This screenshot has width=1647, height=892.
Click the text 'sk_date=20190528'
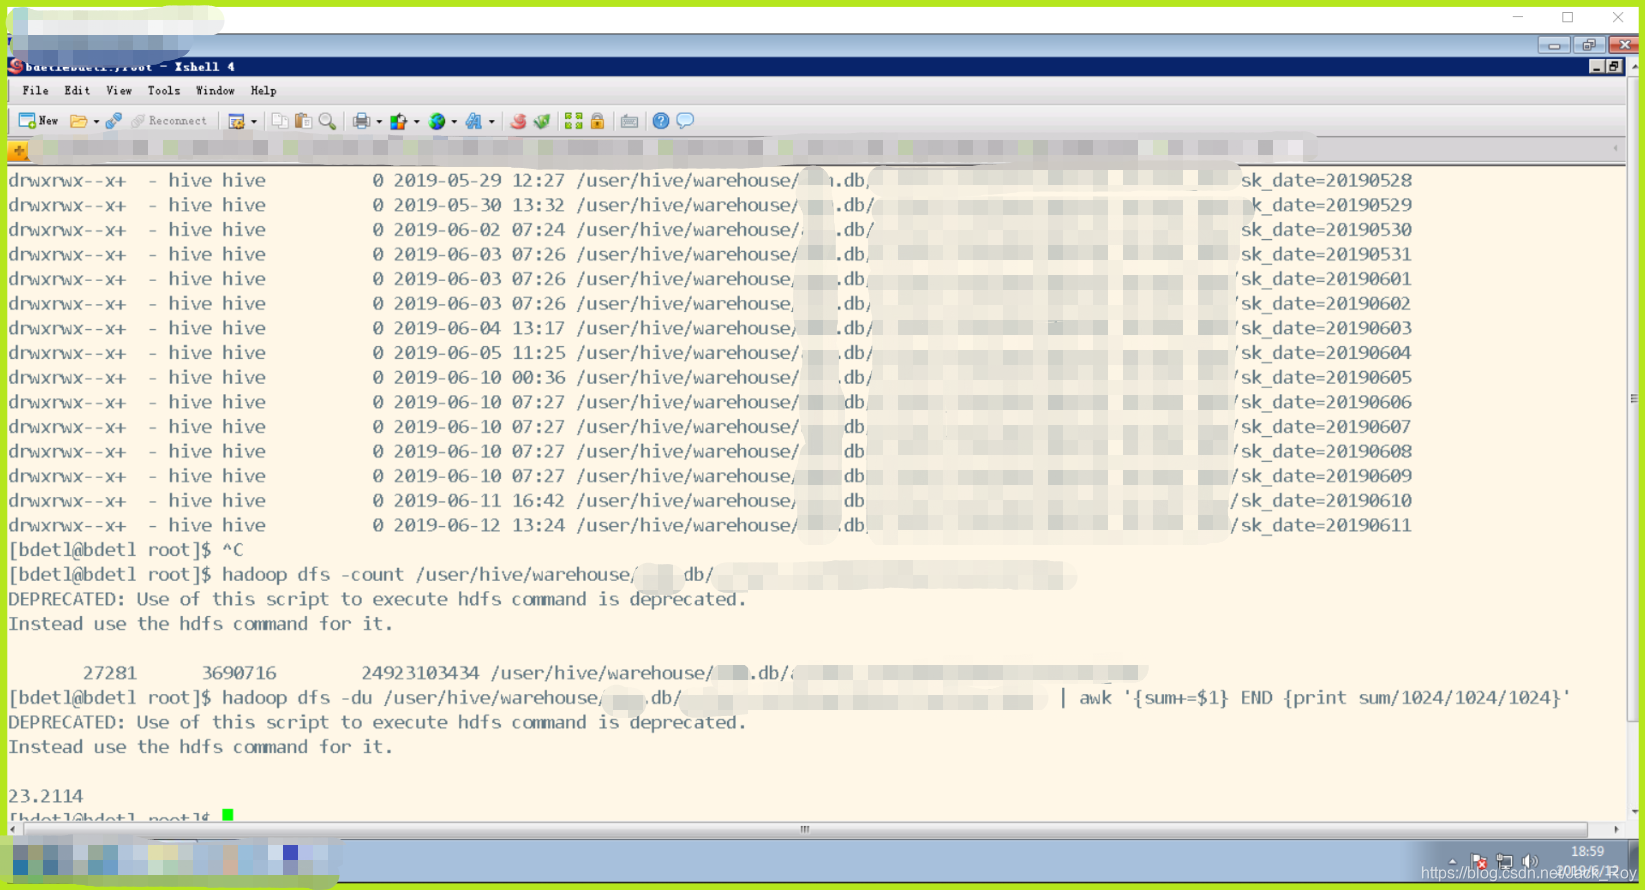point(1326,181)
